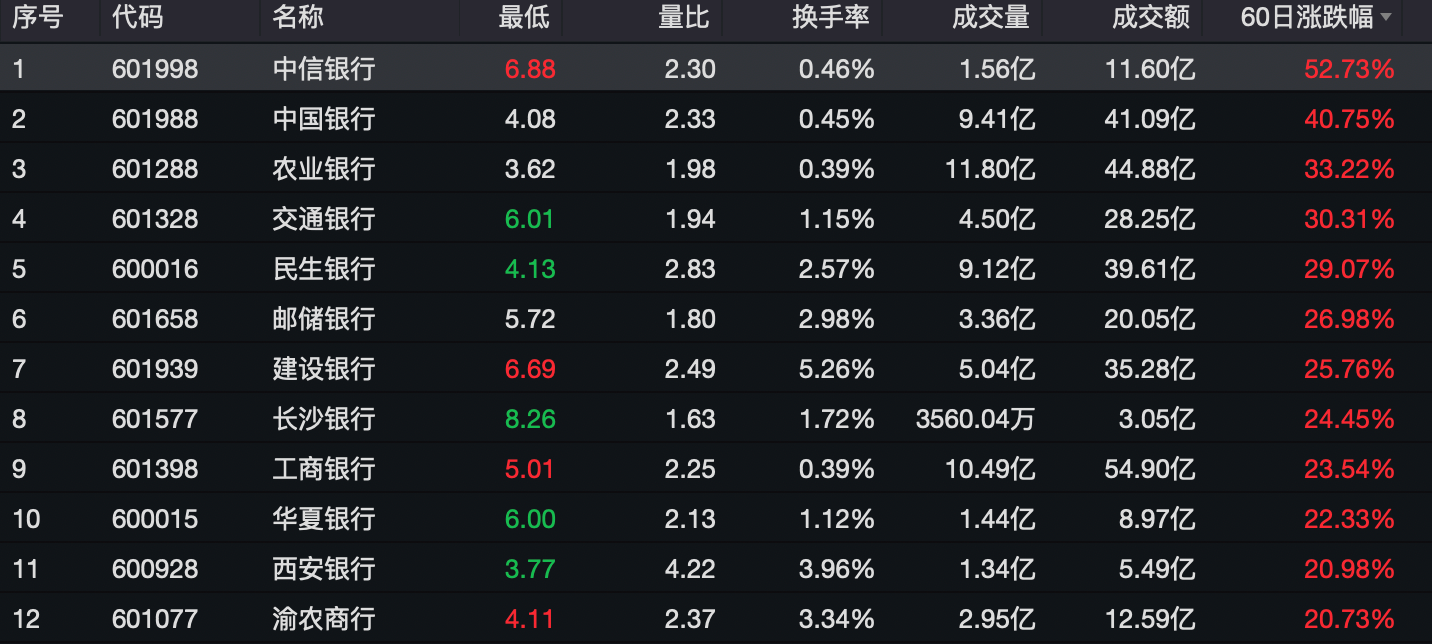
Task: Click stock code 601328
Action: pyautogui.click(x=155, y=219)
